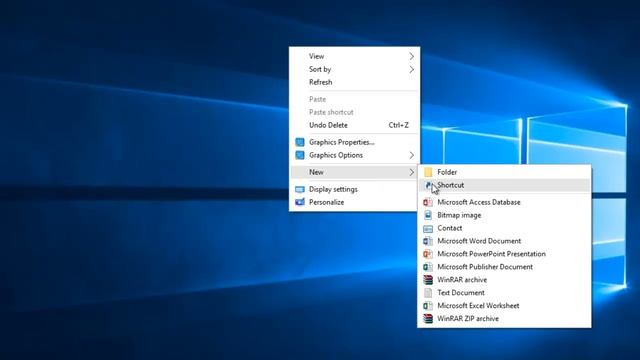Screen dimensions: 640x360
Task: Click the Display settings monitor icon
Action: (300, 189)
